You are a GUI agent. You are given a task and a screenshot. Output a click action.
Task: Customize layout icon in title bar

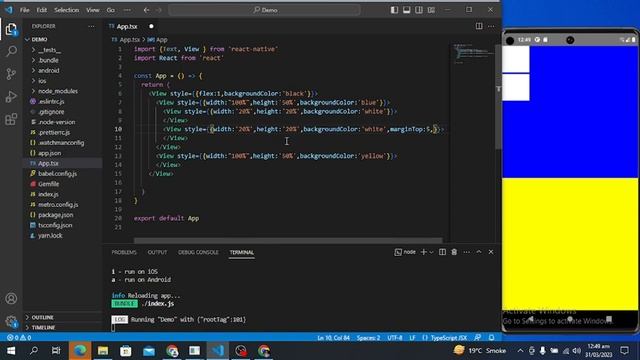pyautogui.click(x=431, y=10)
